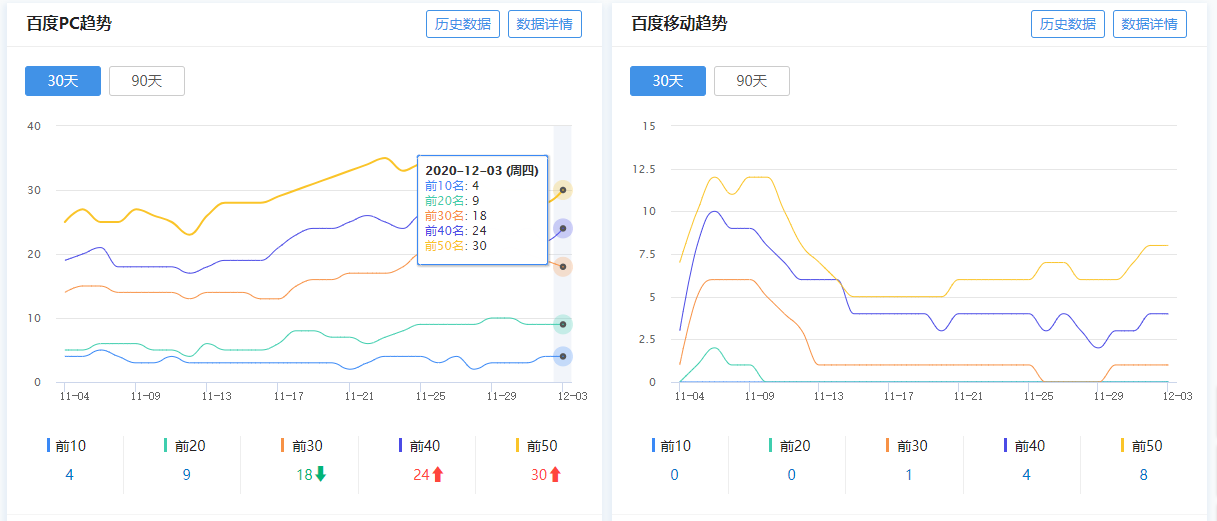Click the 前40 color swatch in mobile legend
Screen dimensions: 1217x521
point(1006,446)
